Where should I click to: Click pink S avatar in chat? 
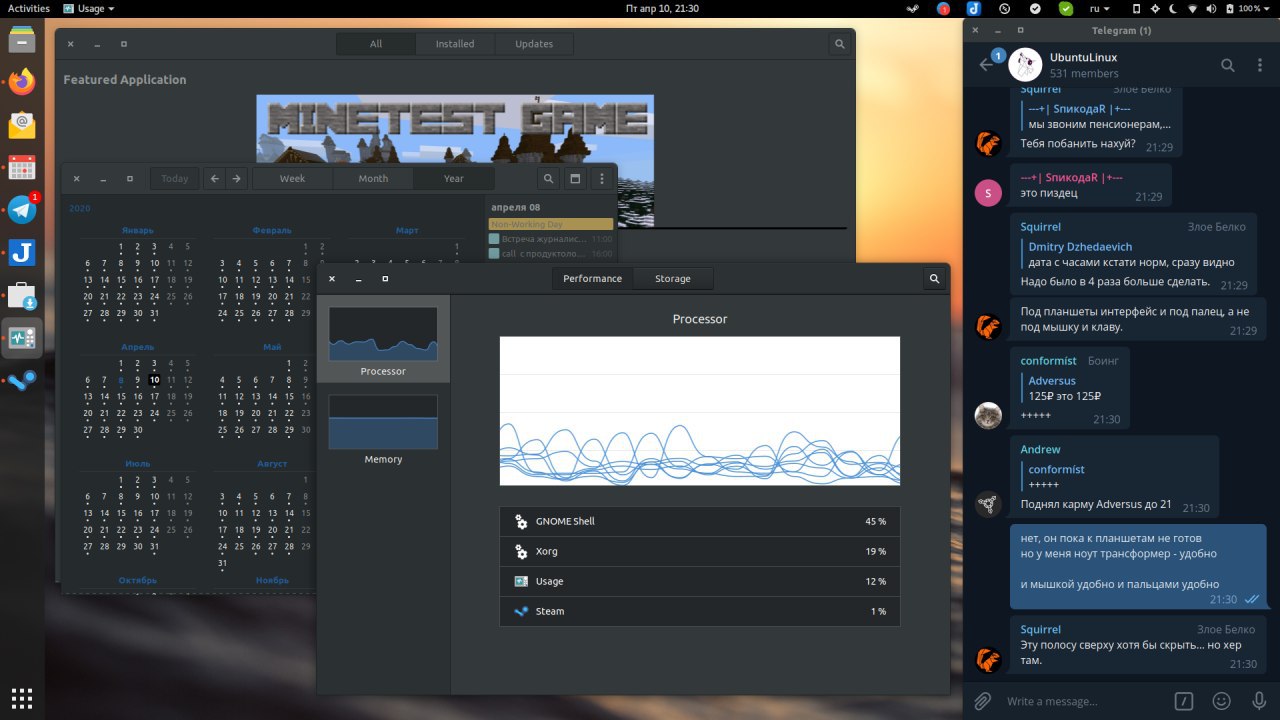click(x=988, y=193)
